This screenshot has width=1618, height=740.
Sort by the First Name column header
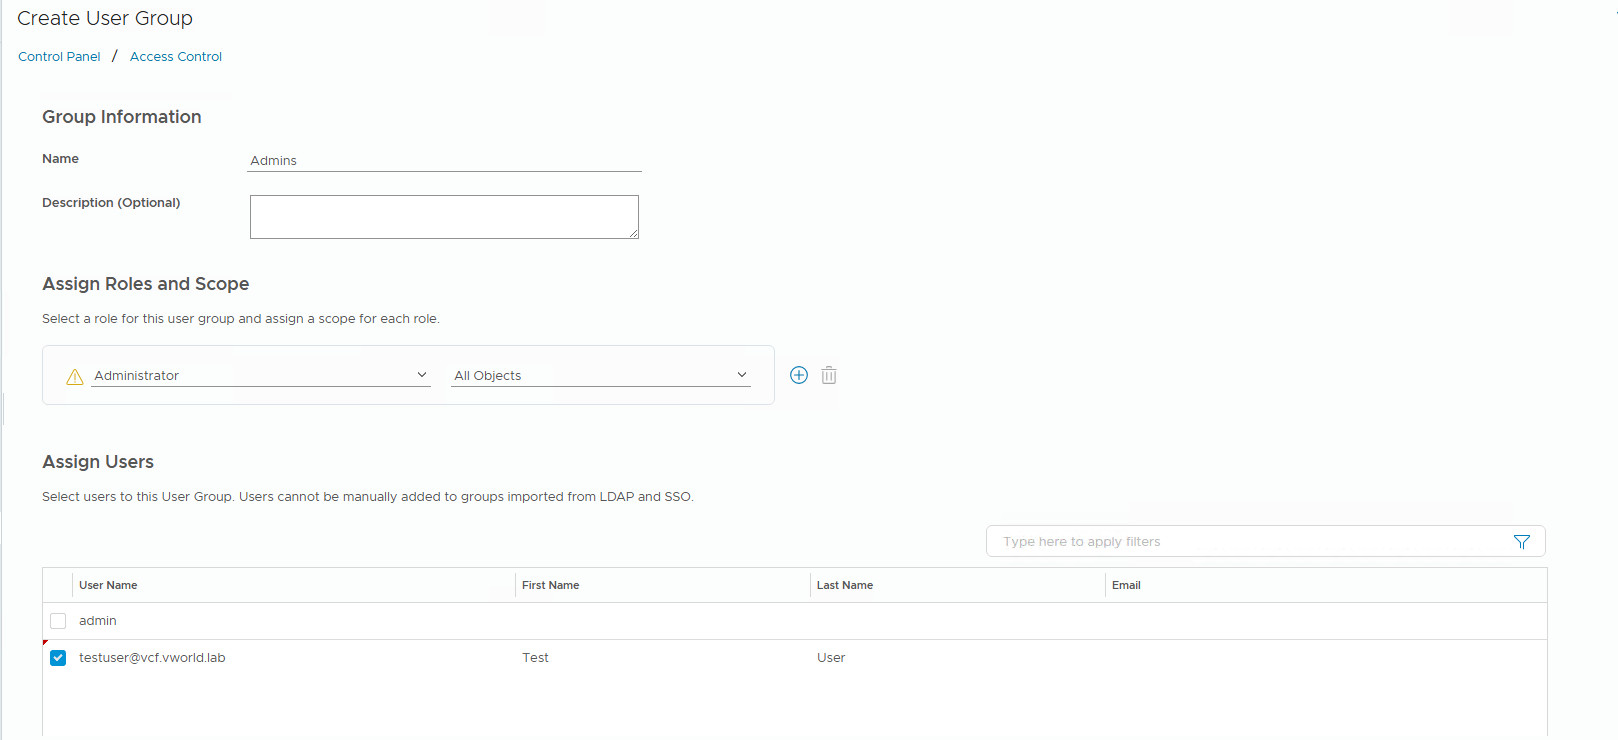click(550, 585)
